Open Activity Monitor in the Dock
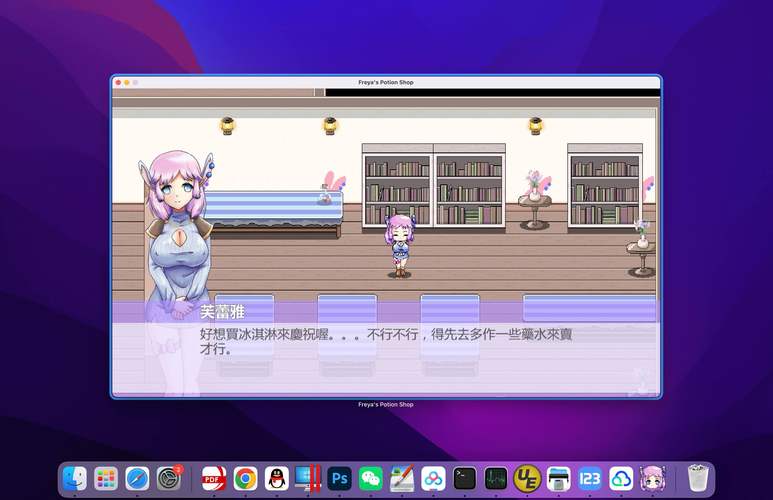 496,478
